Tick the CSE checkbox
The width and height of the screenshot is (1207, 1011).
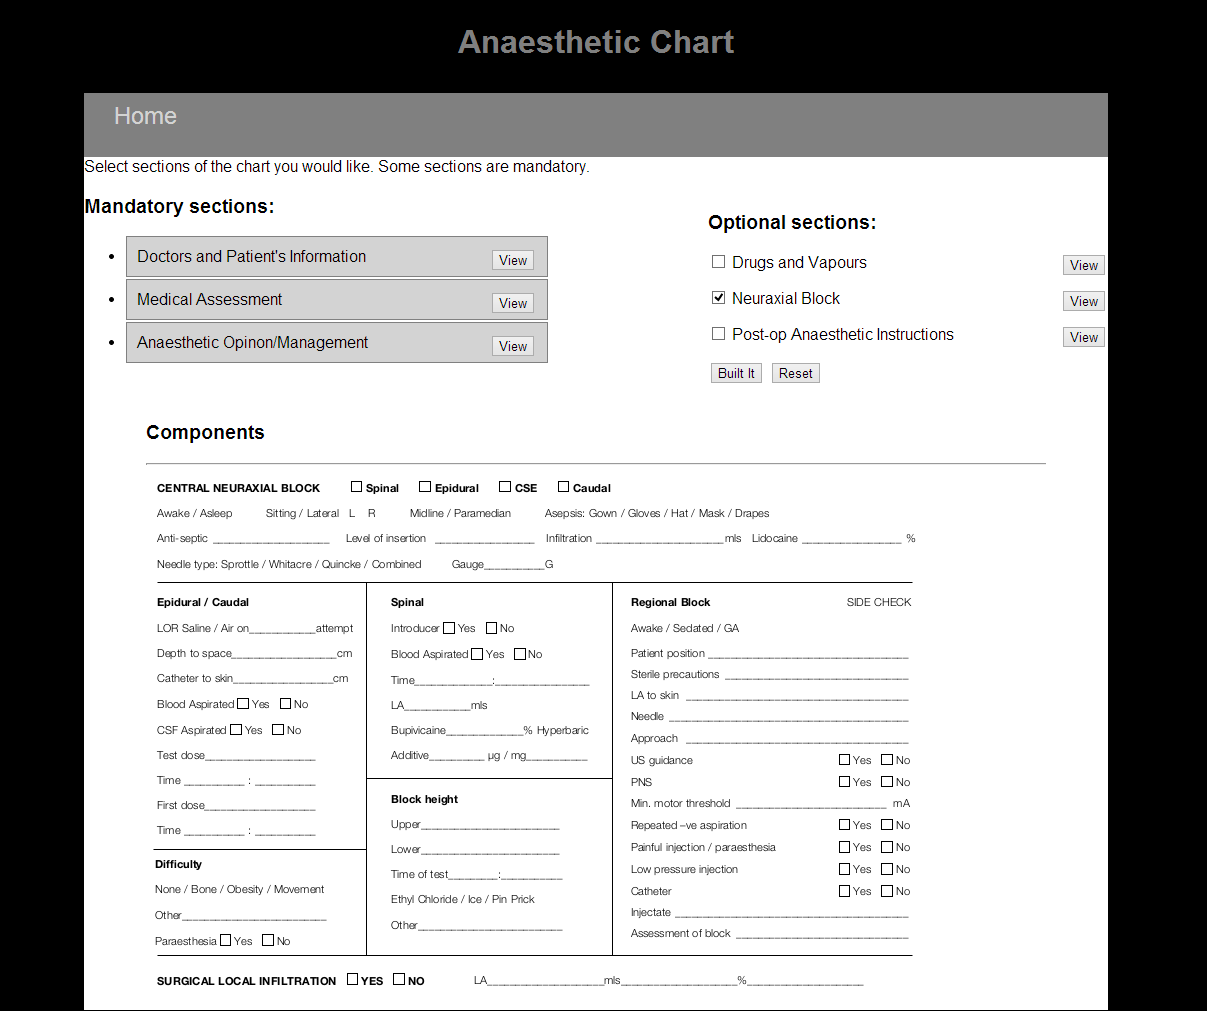(504, 486)
